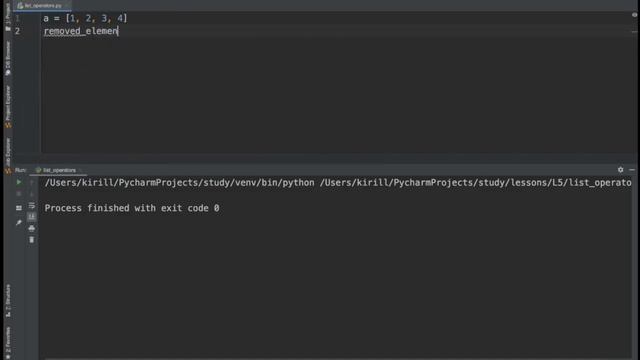Pin the Run tab with the pin icon

click(x=19, y=223)
